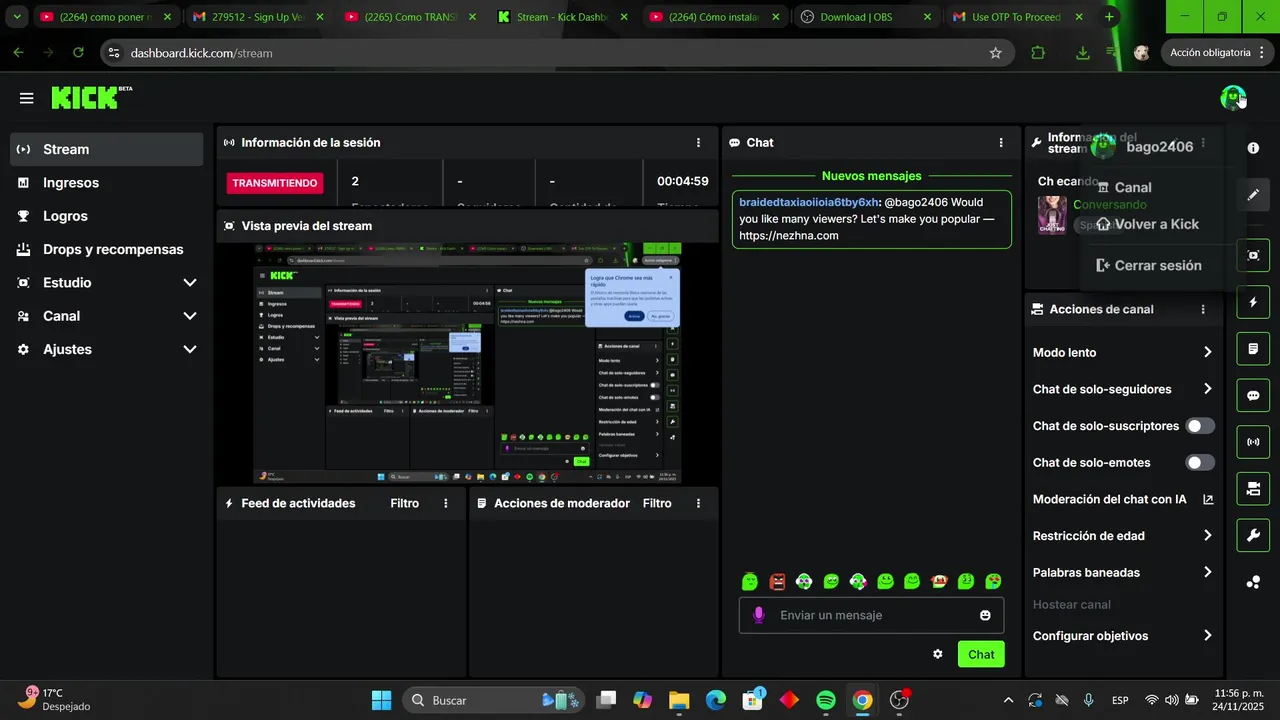Insert the heart-eyes green emote
The height and width of the screenshot is (720, 1280).
[993, 581]
